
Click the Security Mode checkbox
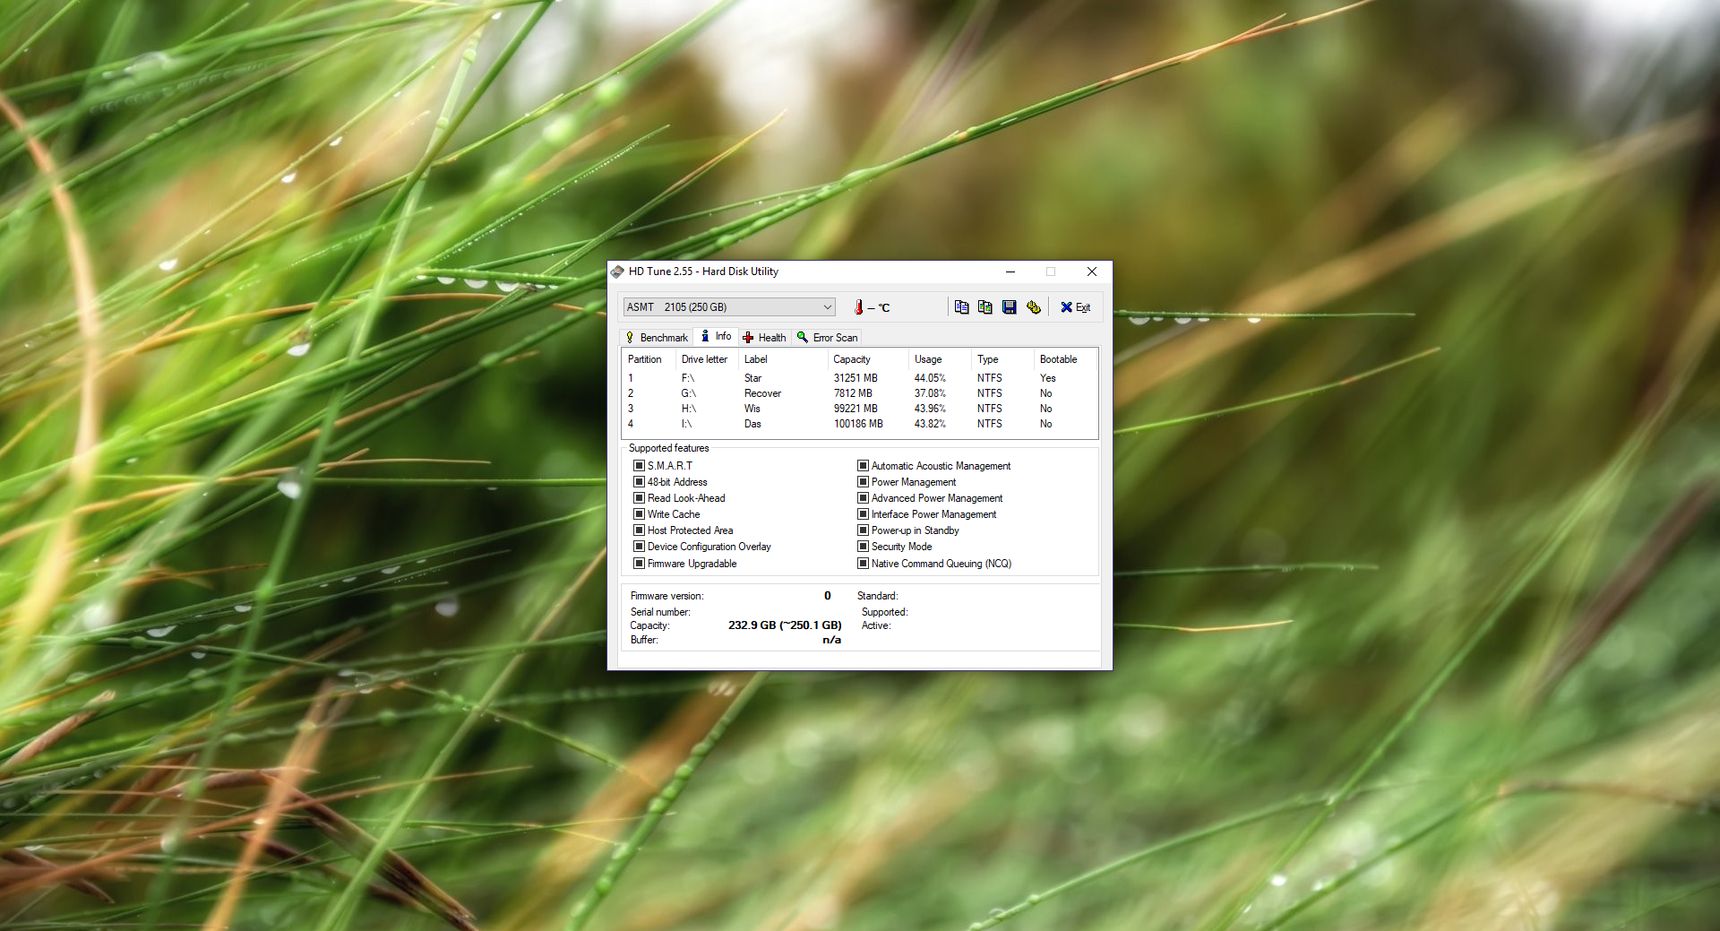tap(863, 547)
